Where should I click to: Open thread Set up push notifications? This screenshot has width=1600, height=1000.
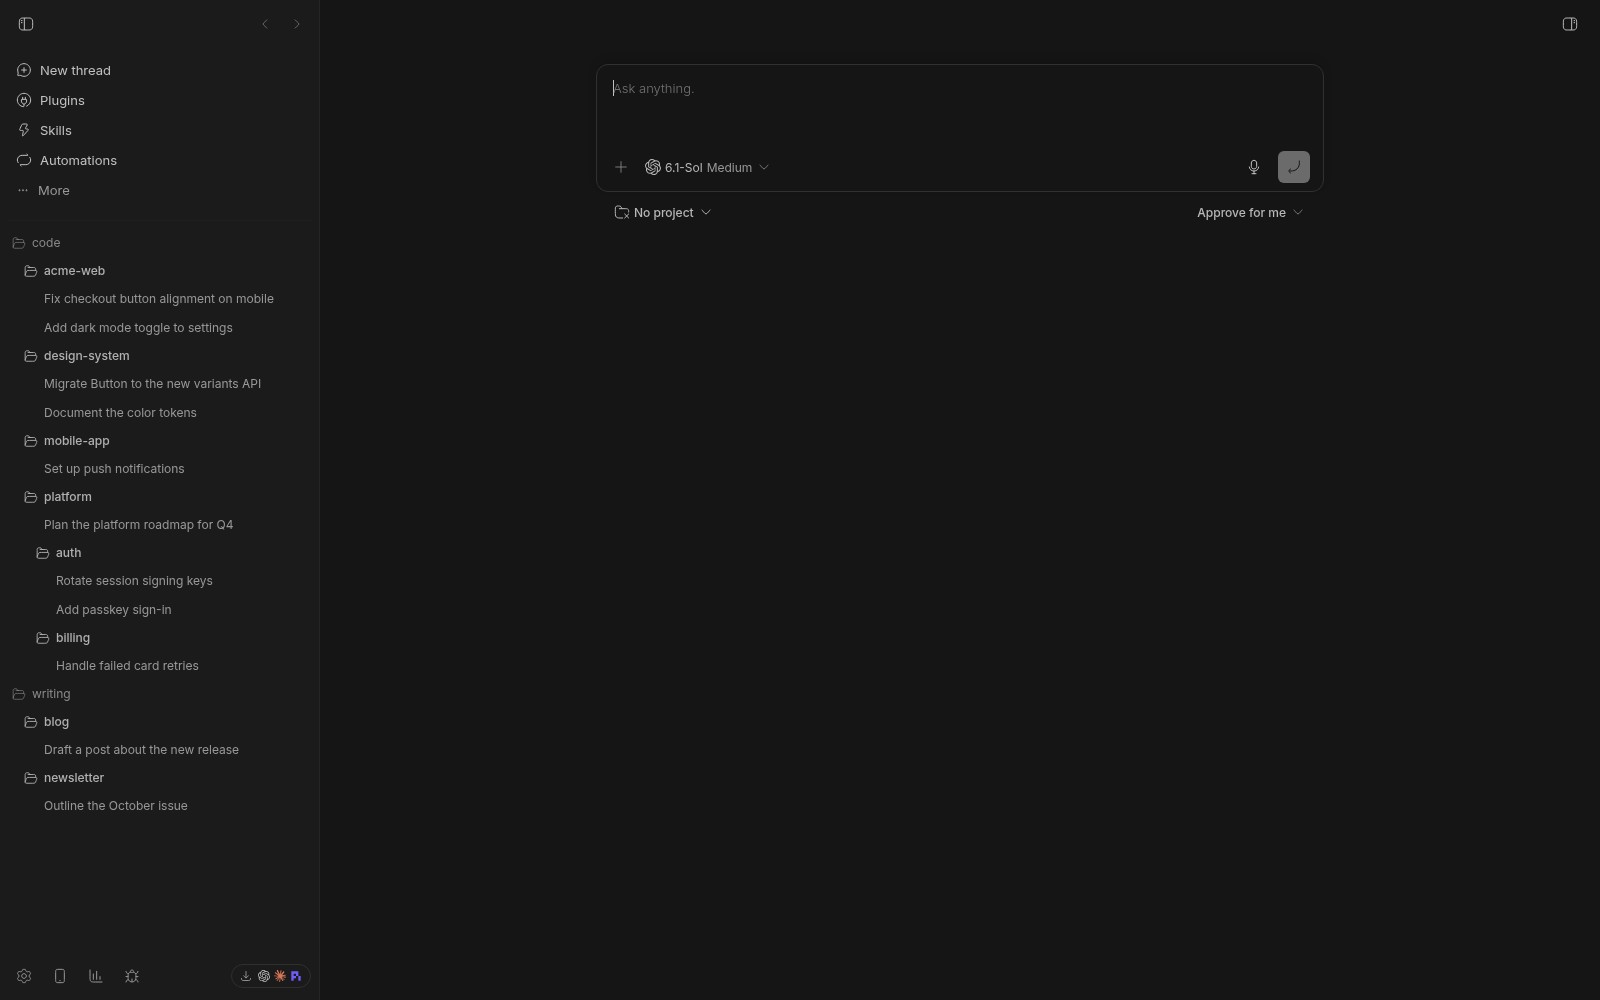point(160,469)
